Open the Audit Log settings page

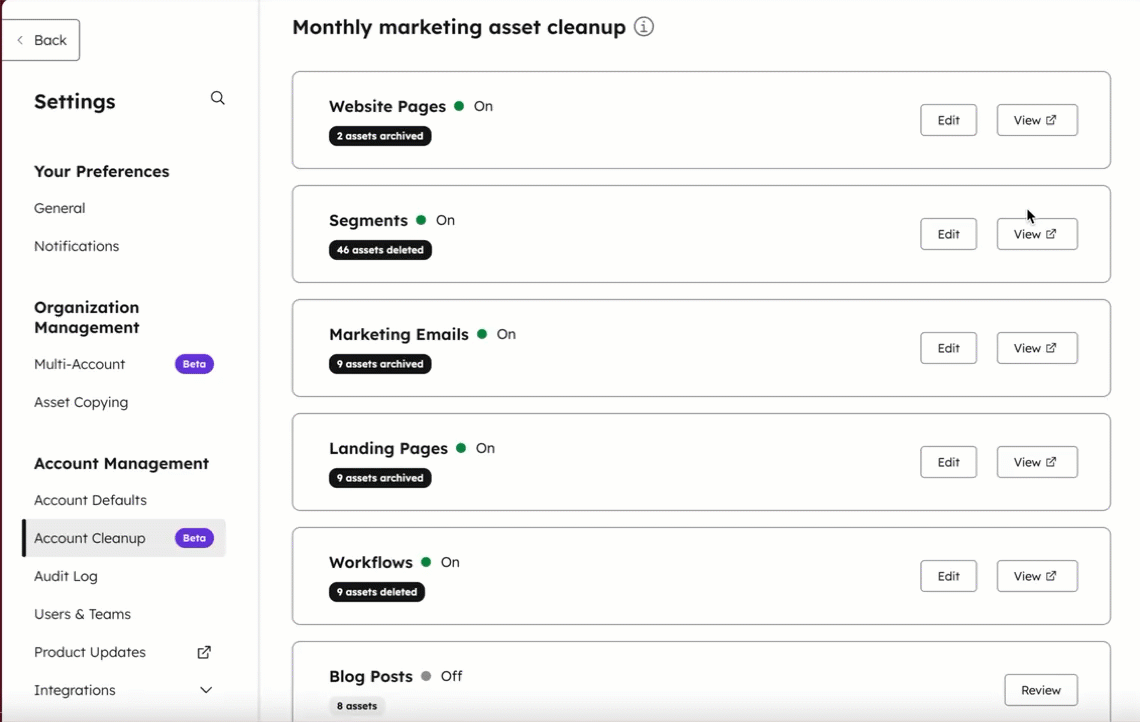(66, 576)
